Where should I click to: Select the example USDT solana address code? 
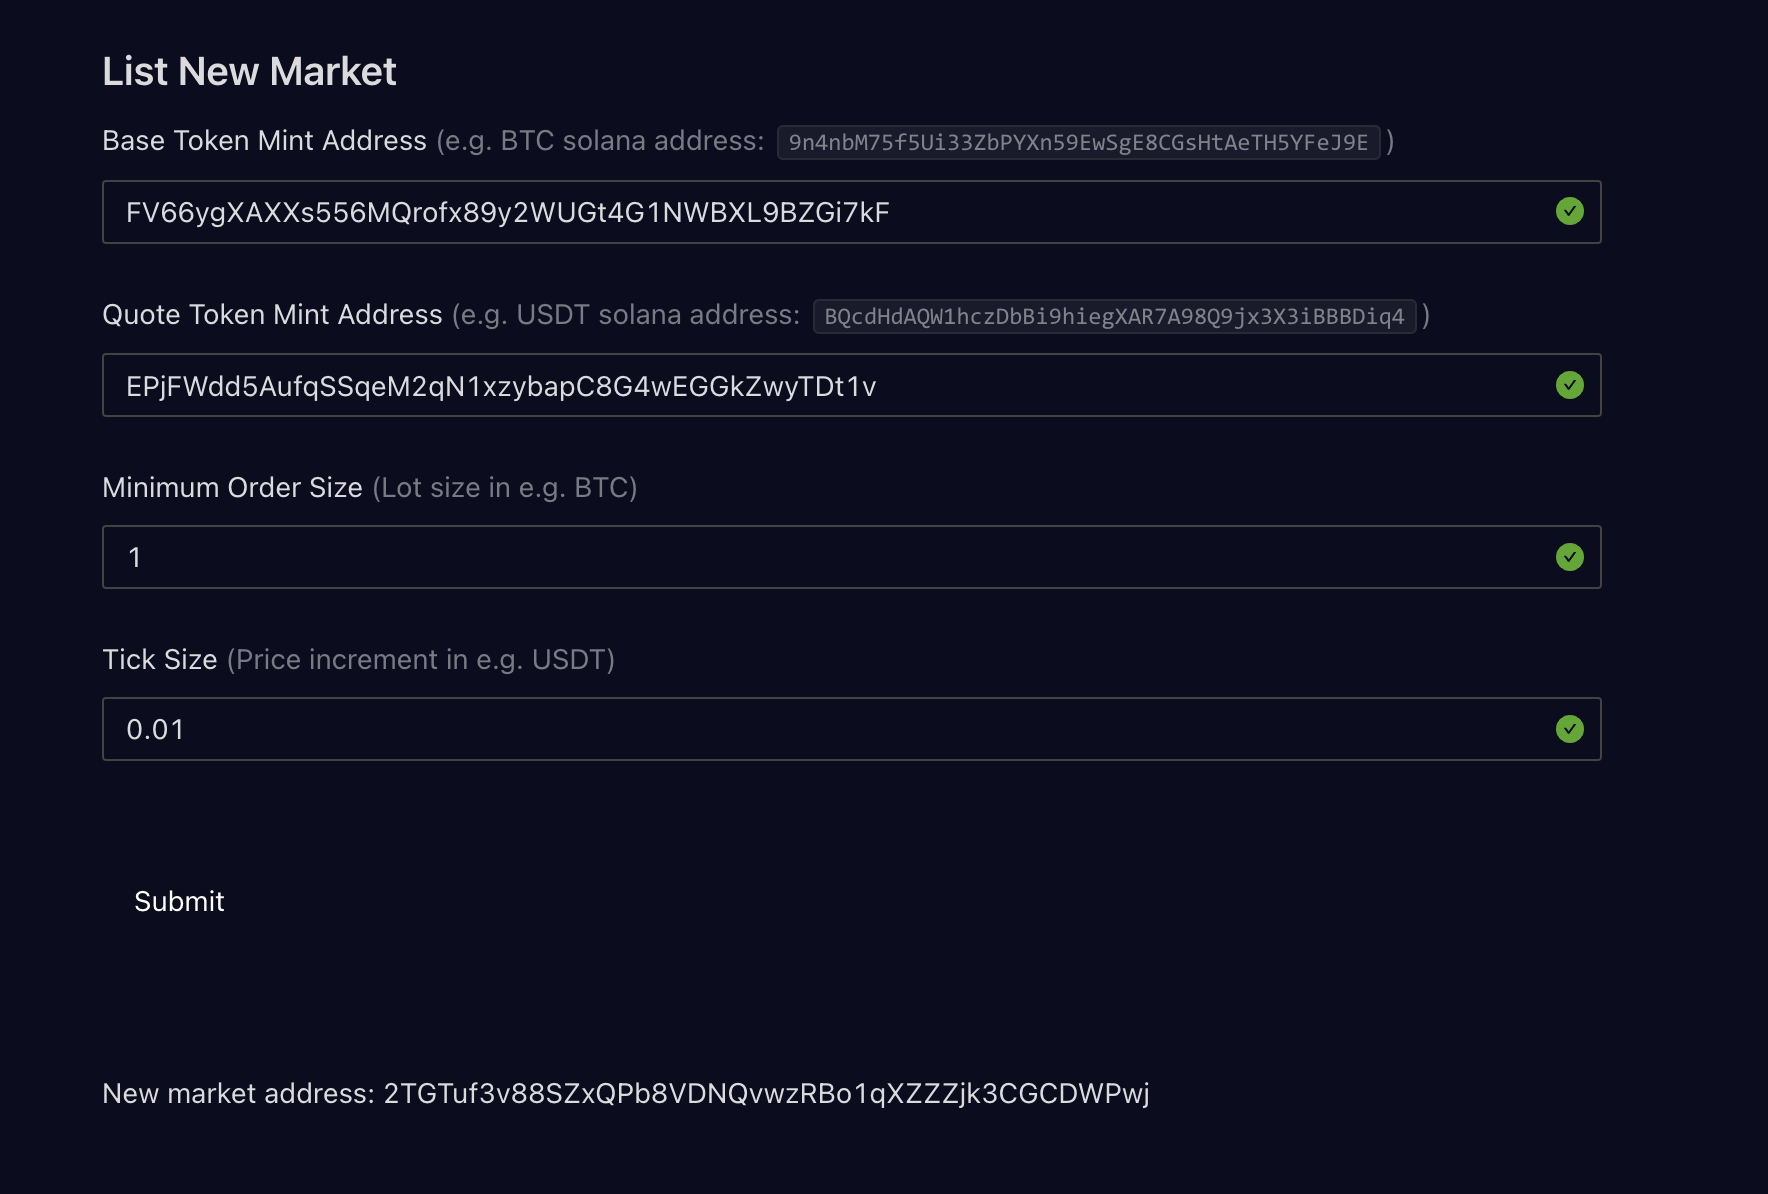[1114, 316]
